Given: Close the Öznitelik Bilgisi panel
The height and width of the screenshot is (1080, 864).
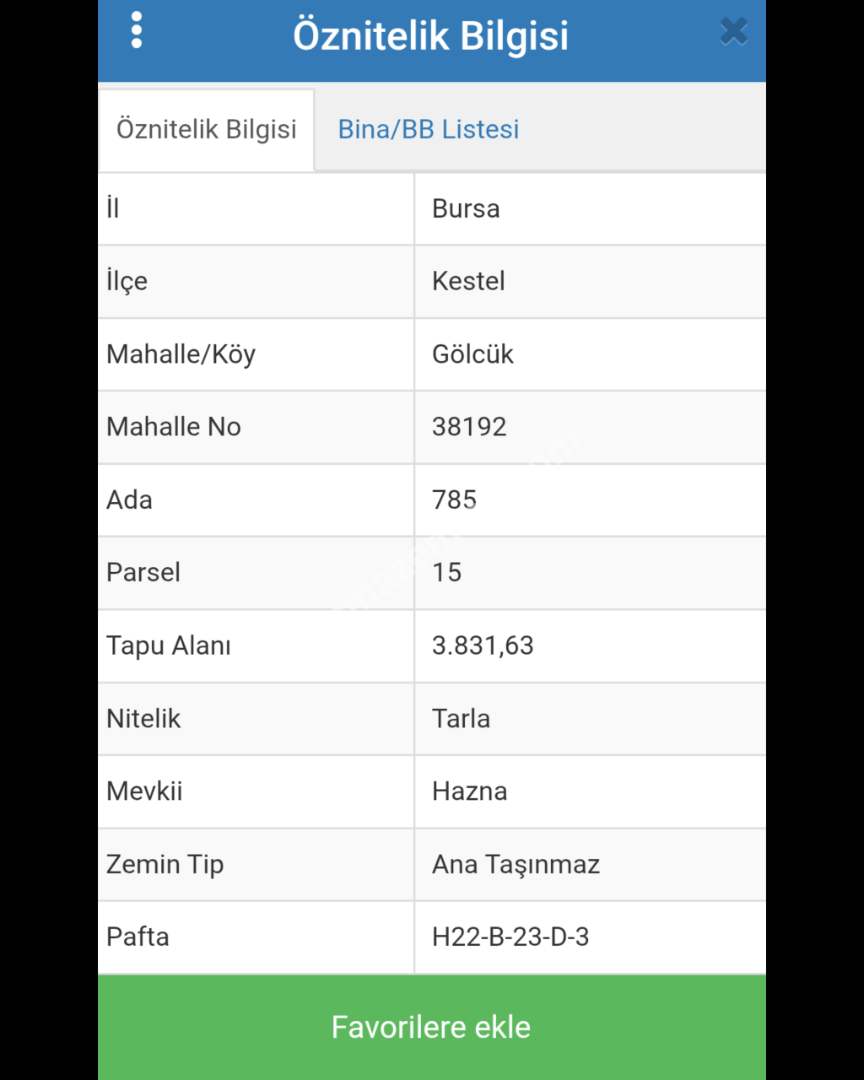Looking at the screenshot, I should pos(733,32).
